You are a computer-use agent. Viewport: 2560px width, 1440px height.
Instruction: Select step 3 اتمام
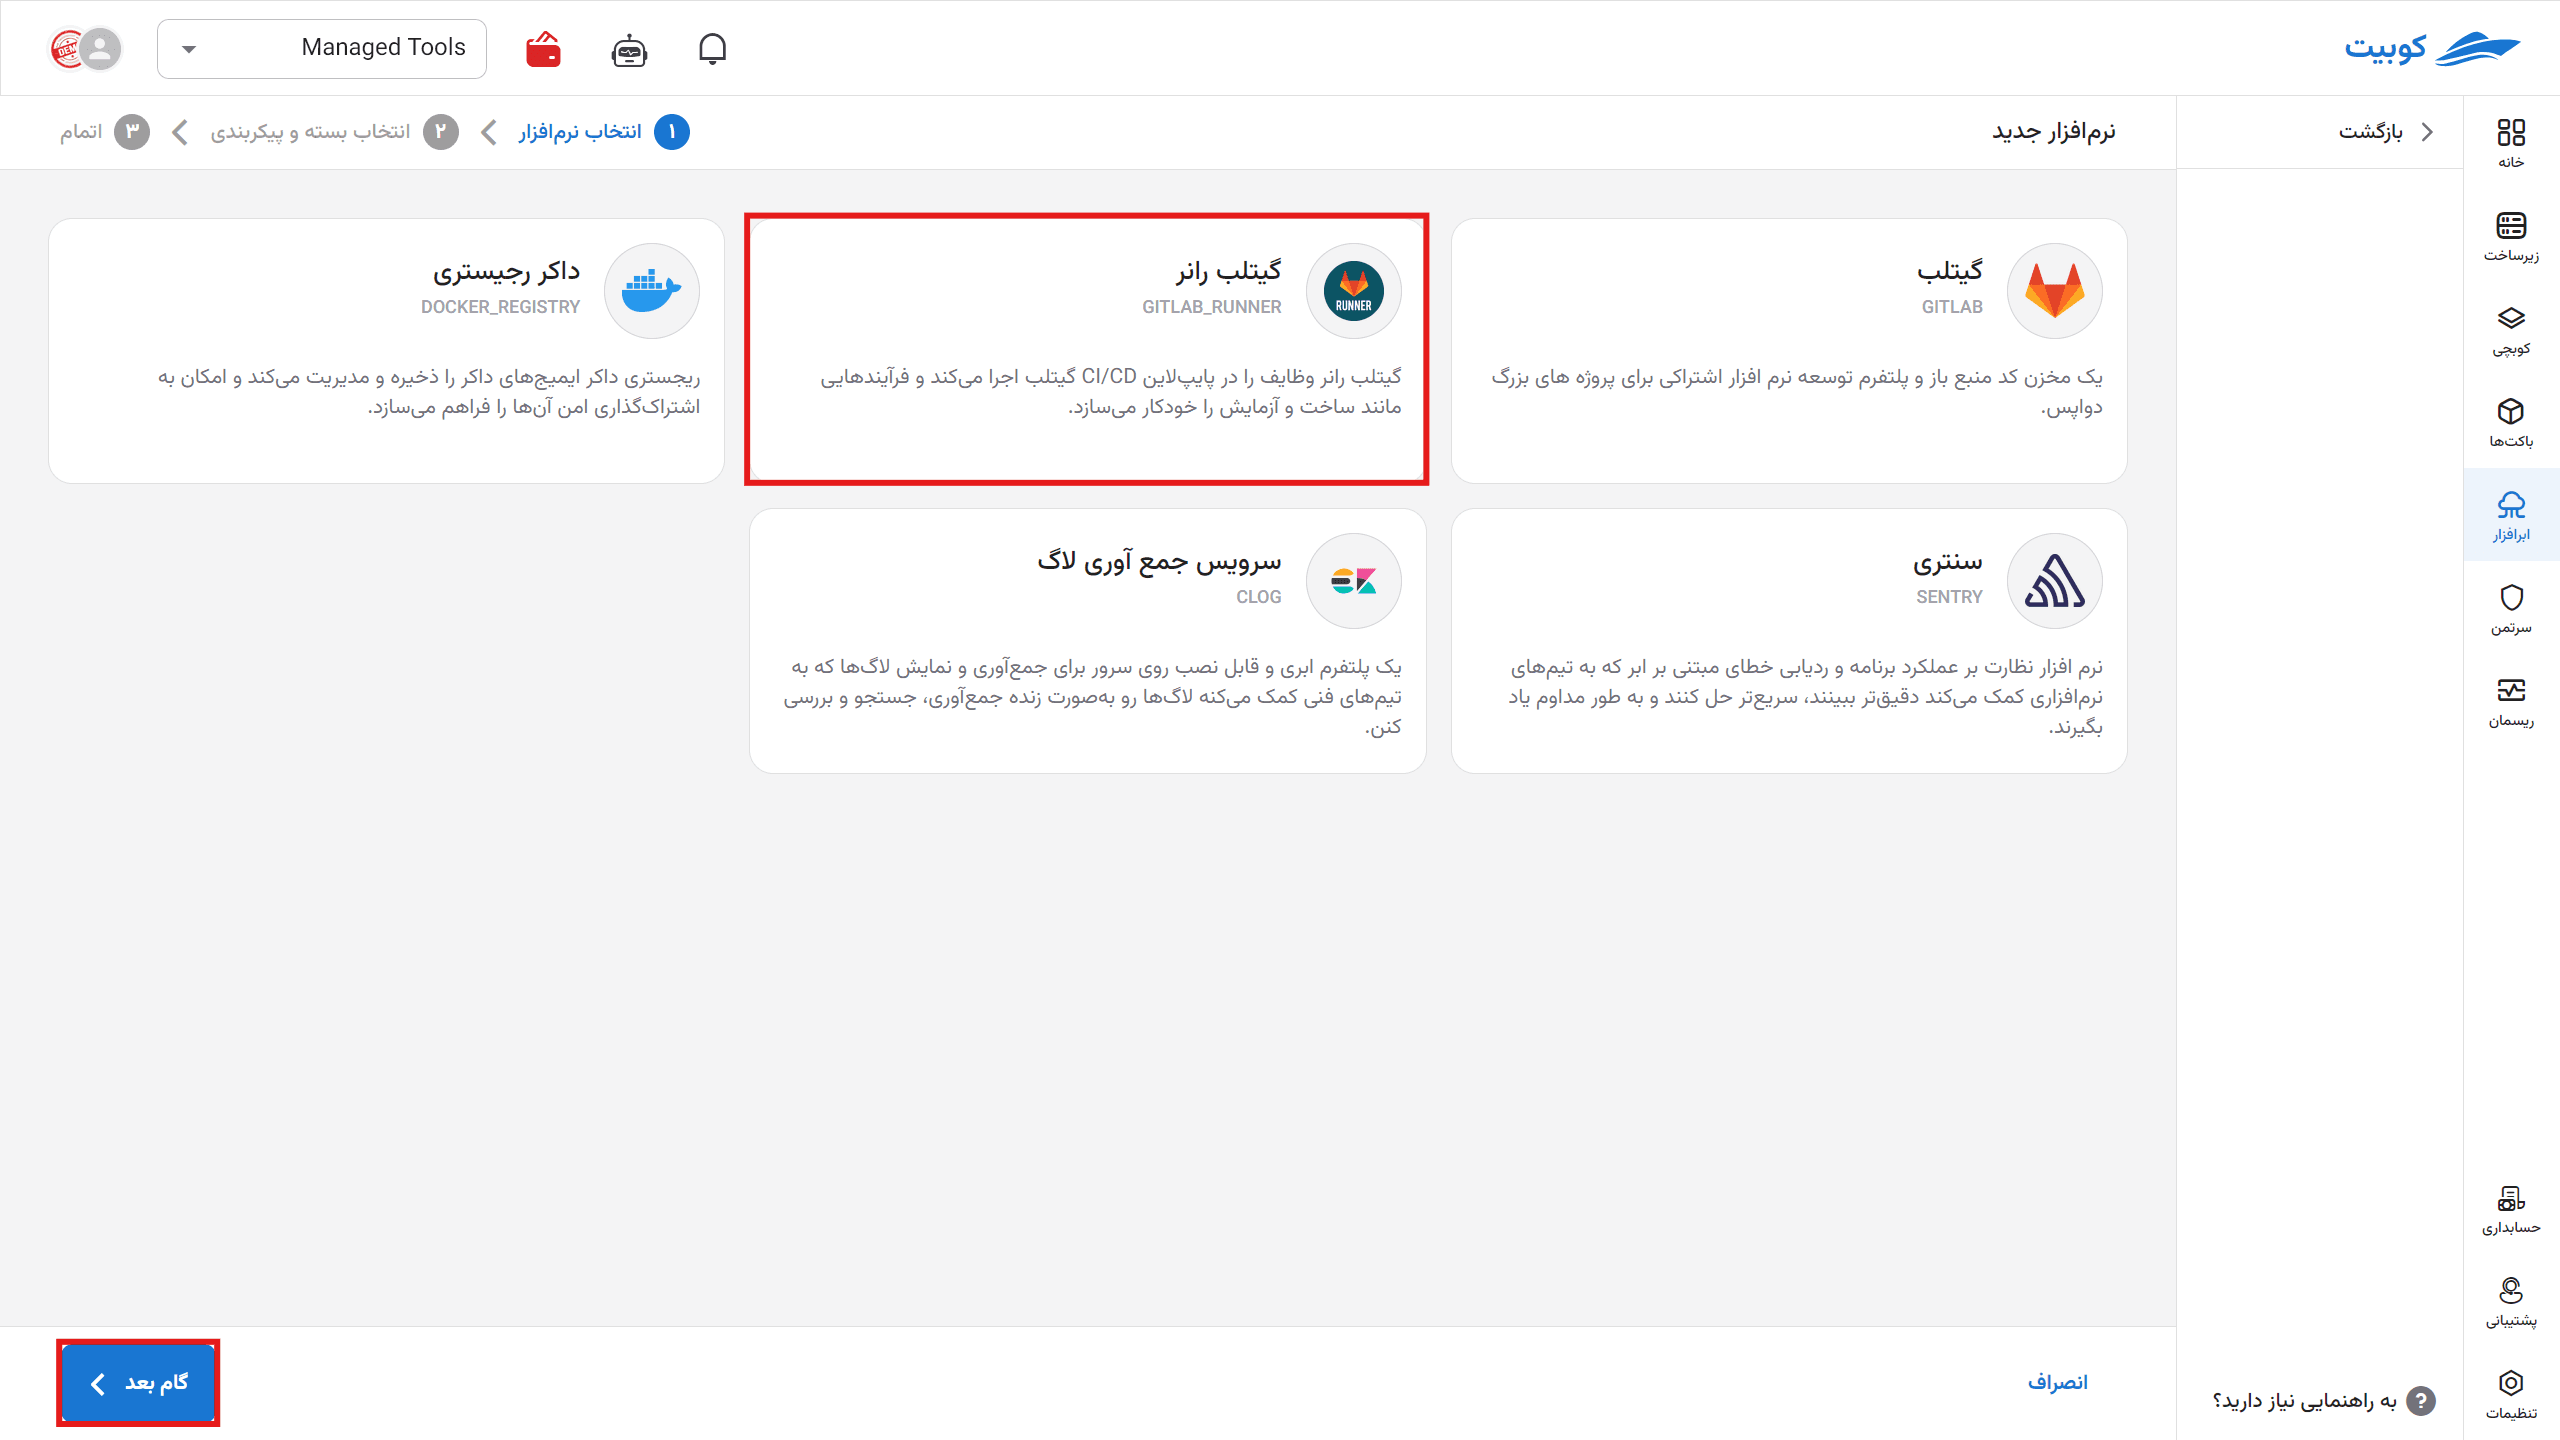(x=104, y=132)
